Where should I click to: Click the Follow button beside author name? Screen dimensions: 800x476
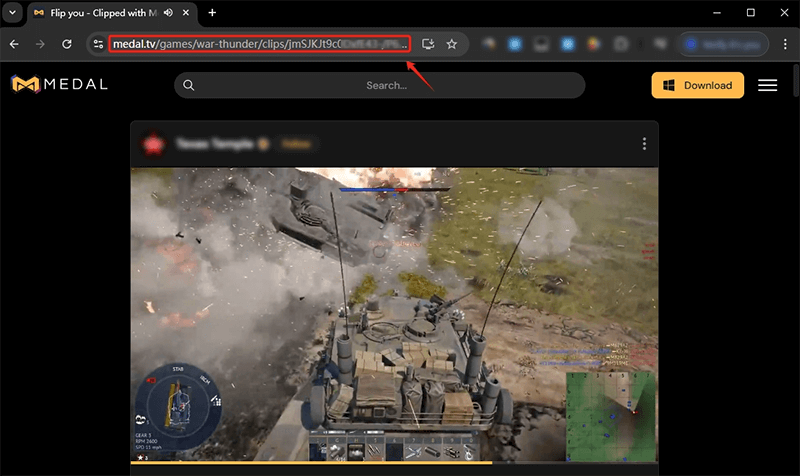[x=296, y=144]
